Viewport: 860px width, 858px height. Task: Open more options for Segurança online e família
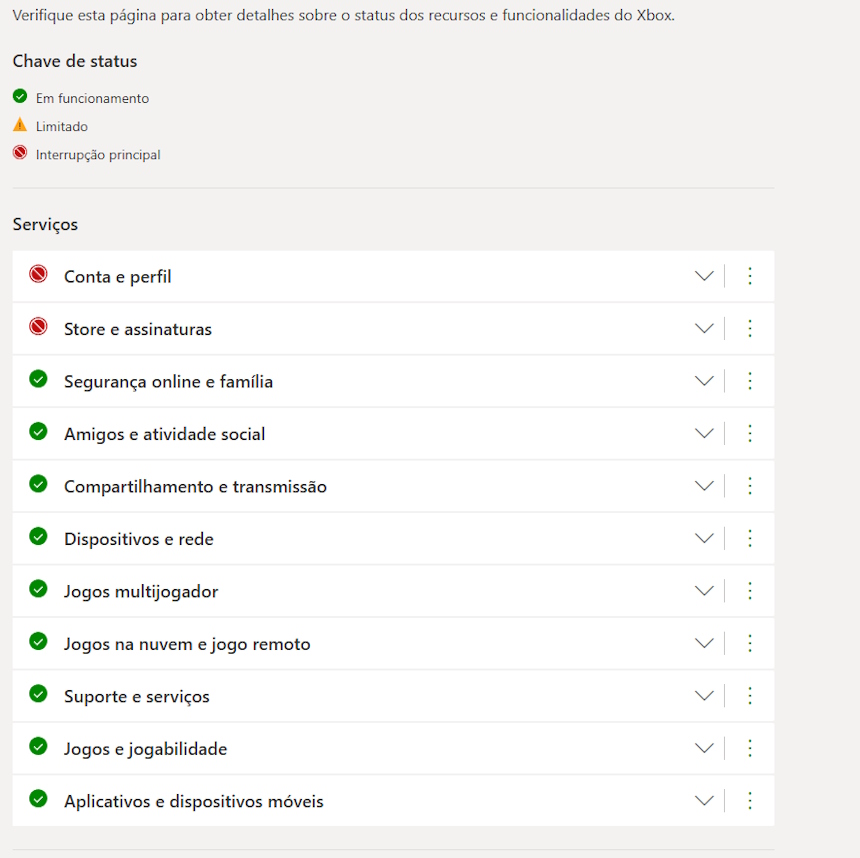[x=750, y=381]
